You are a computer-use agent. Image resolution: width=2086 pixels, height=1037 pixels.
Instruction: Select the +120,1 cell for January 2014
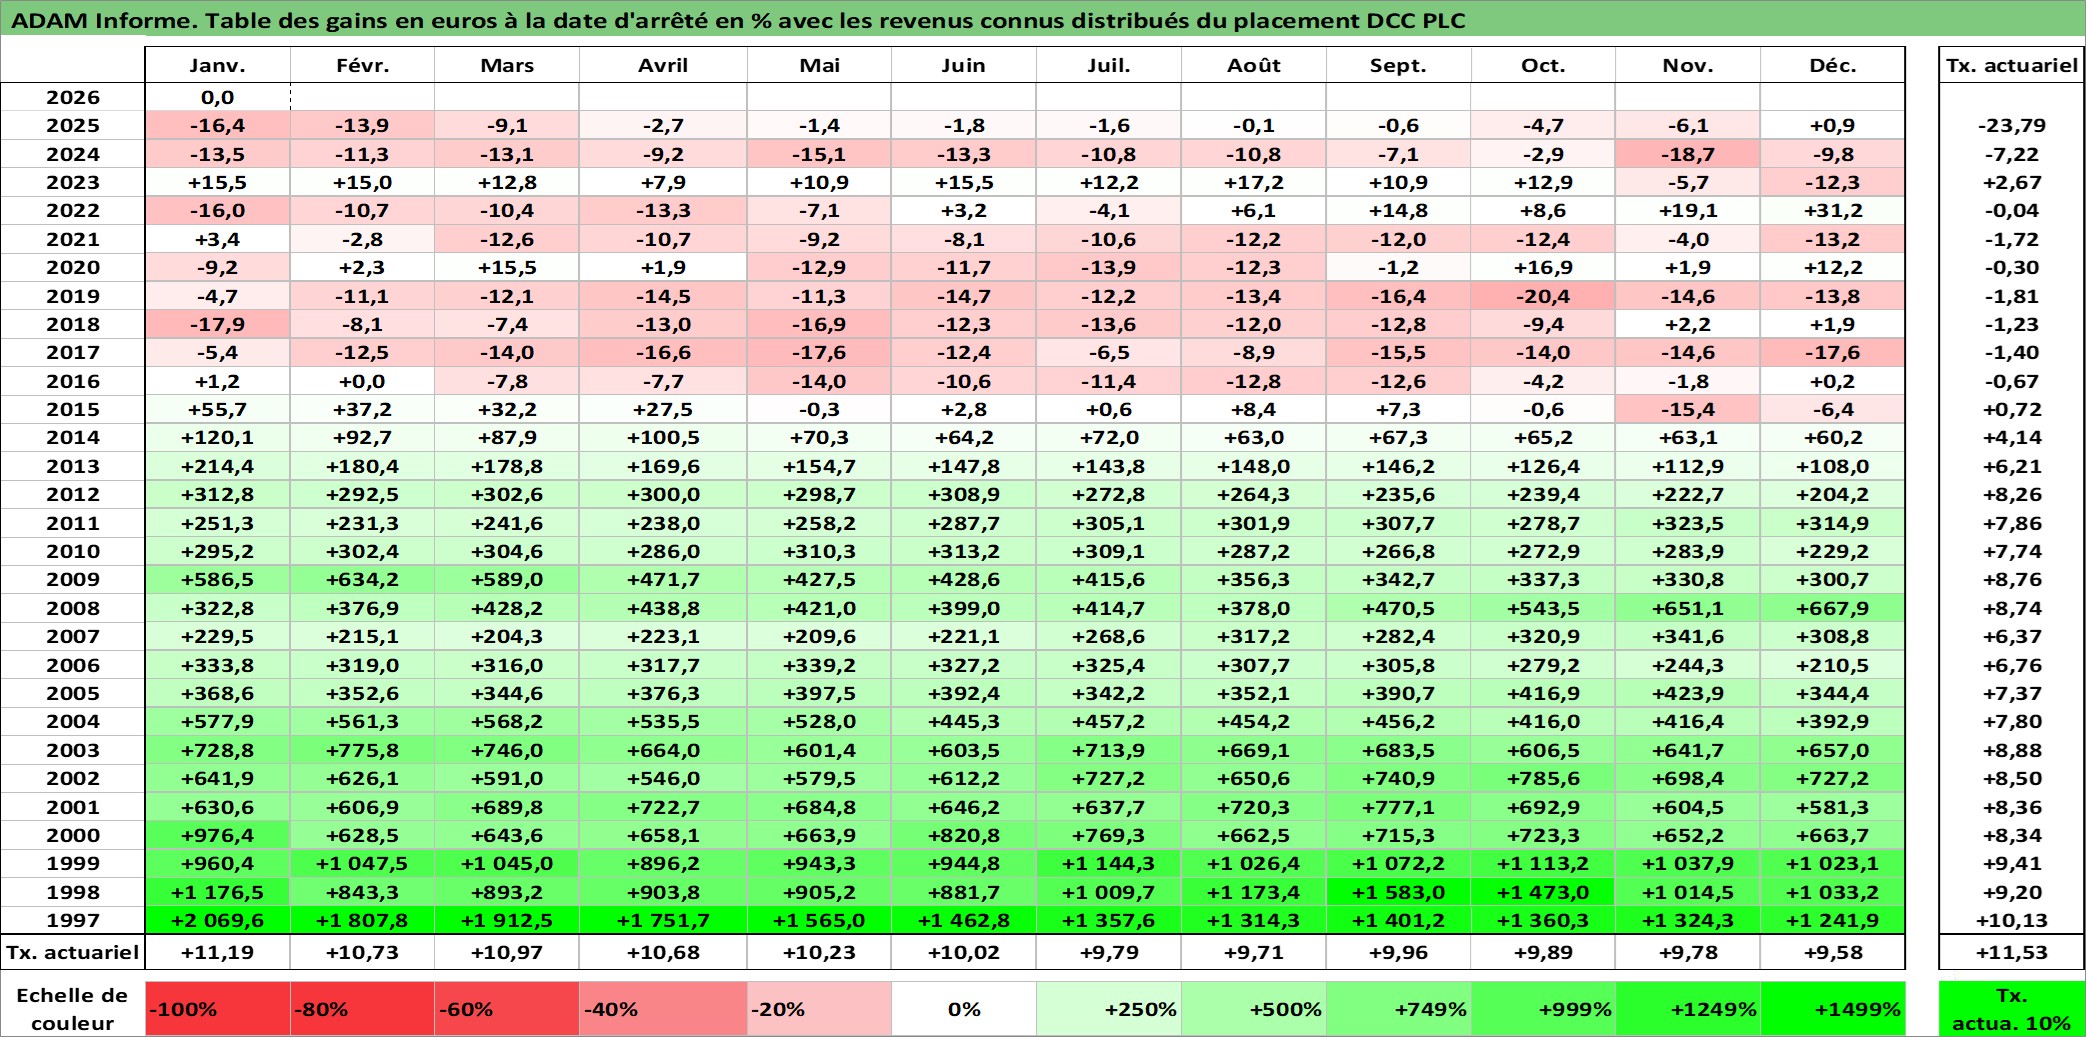217,437
